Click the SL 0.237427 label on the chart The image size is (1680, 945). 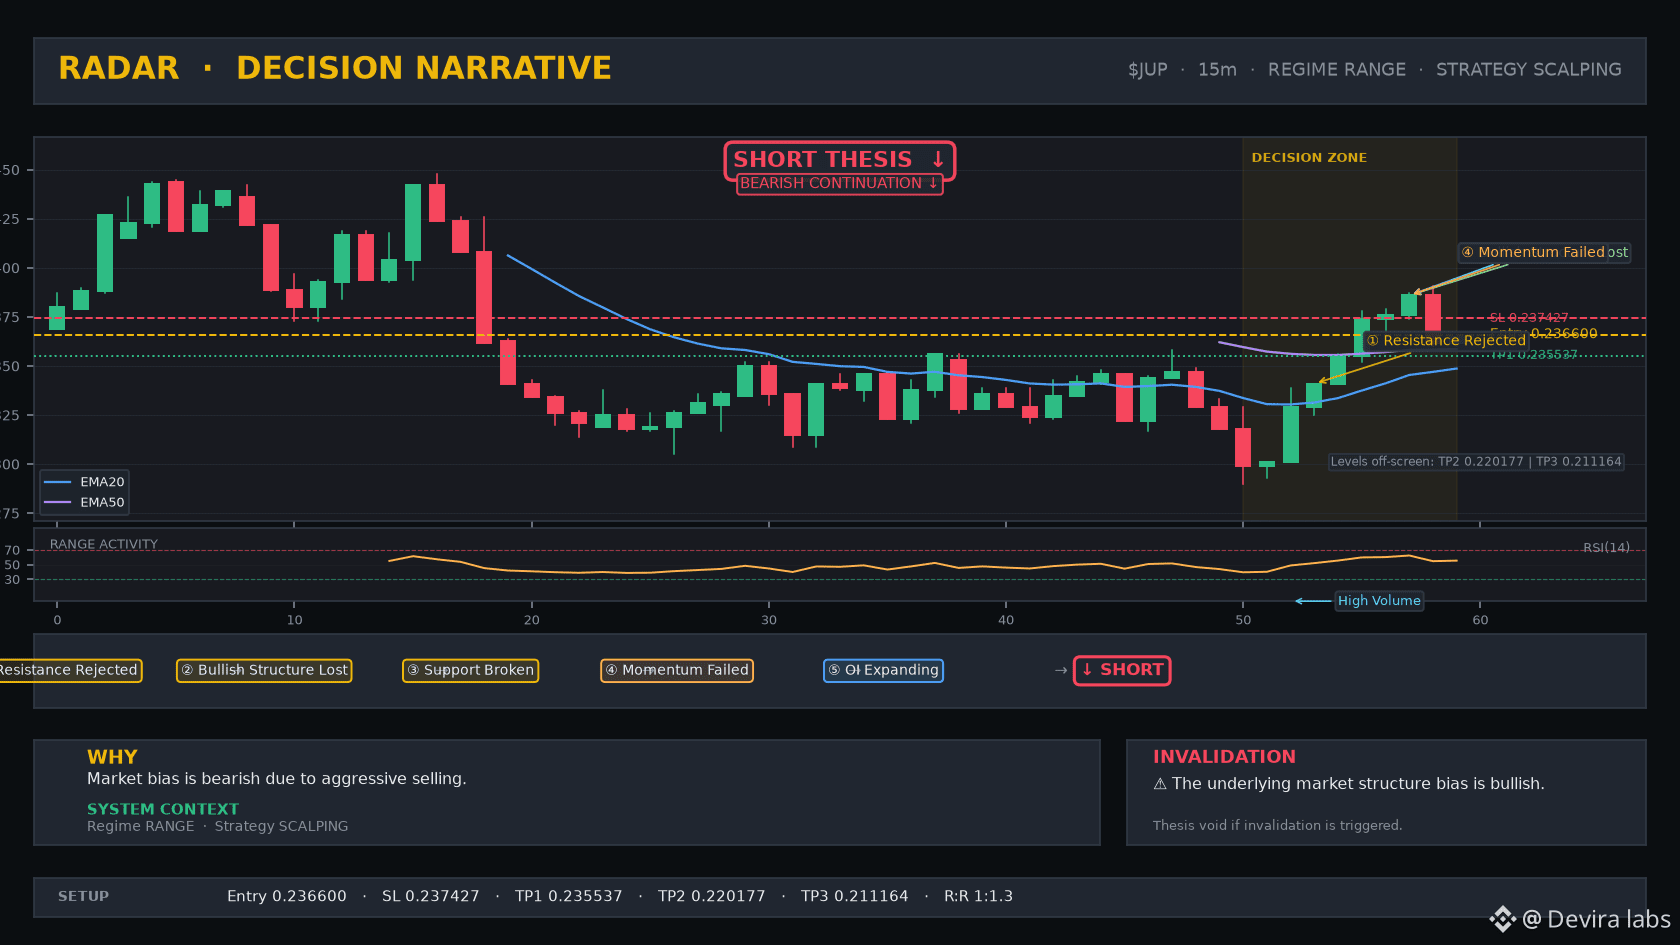[x=1528, y=318]
